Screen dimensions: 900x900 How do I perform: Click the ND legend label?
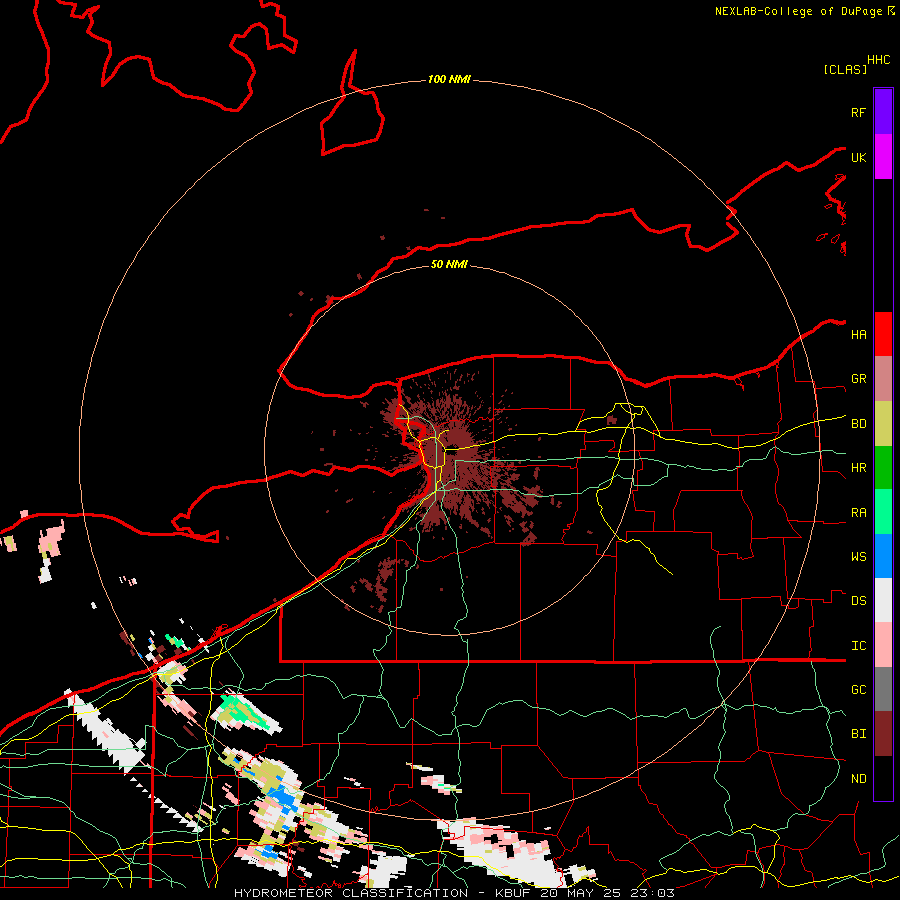pyautogui.click(x=858, y=779)
